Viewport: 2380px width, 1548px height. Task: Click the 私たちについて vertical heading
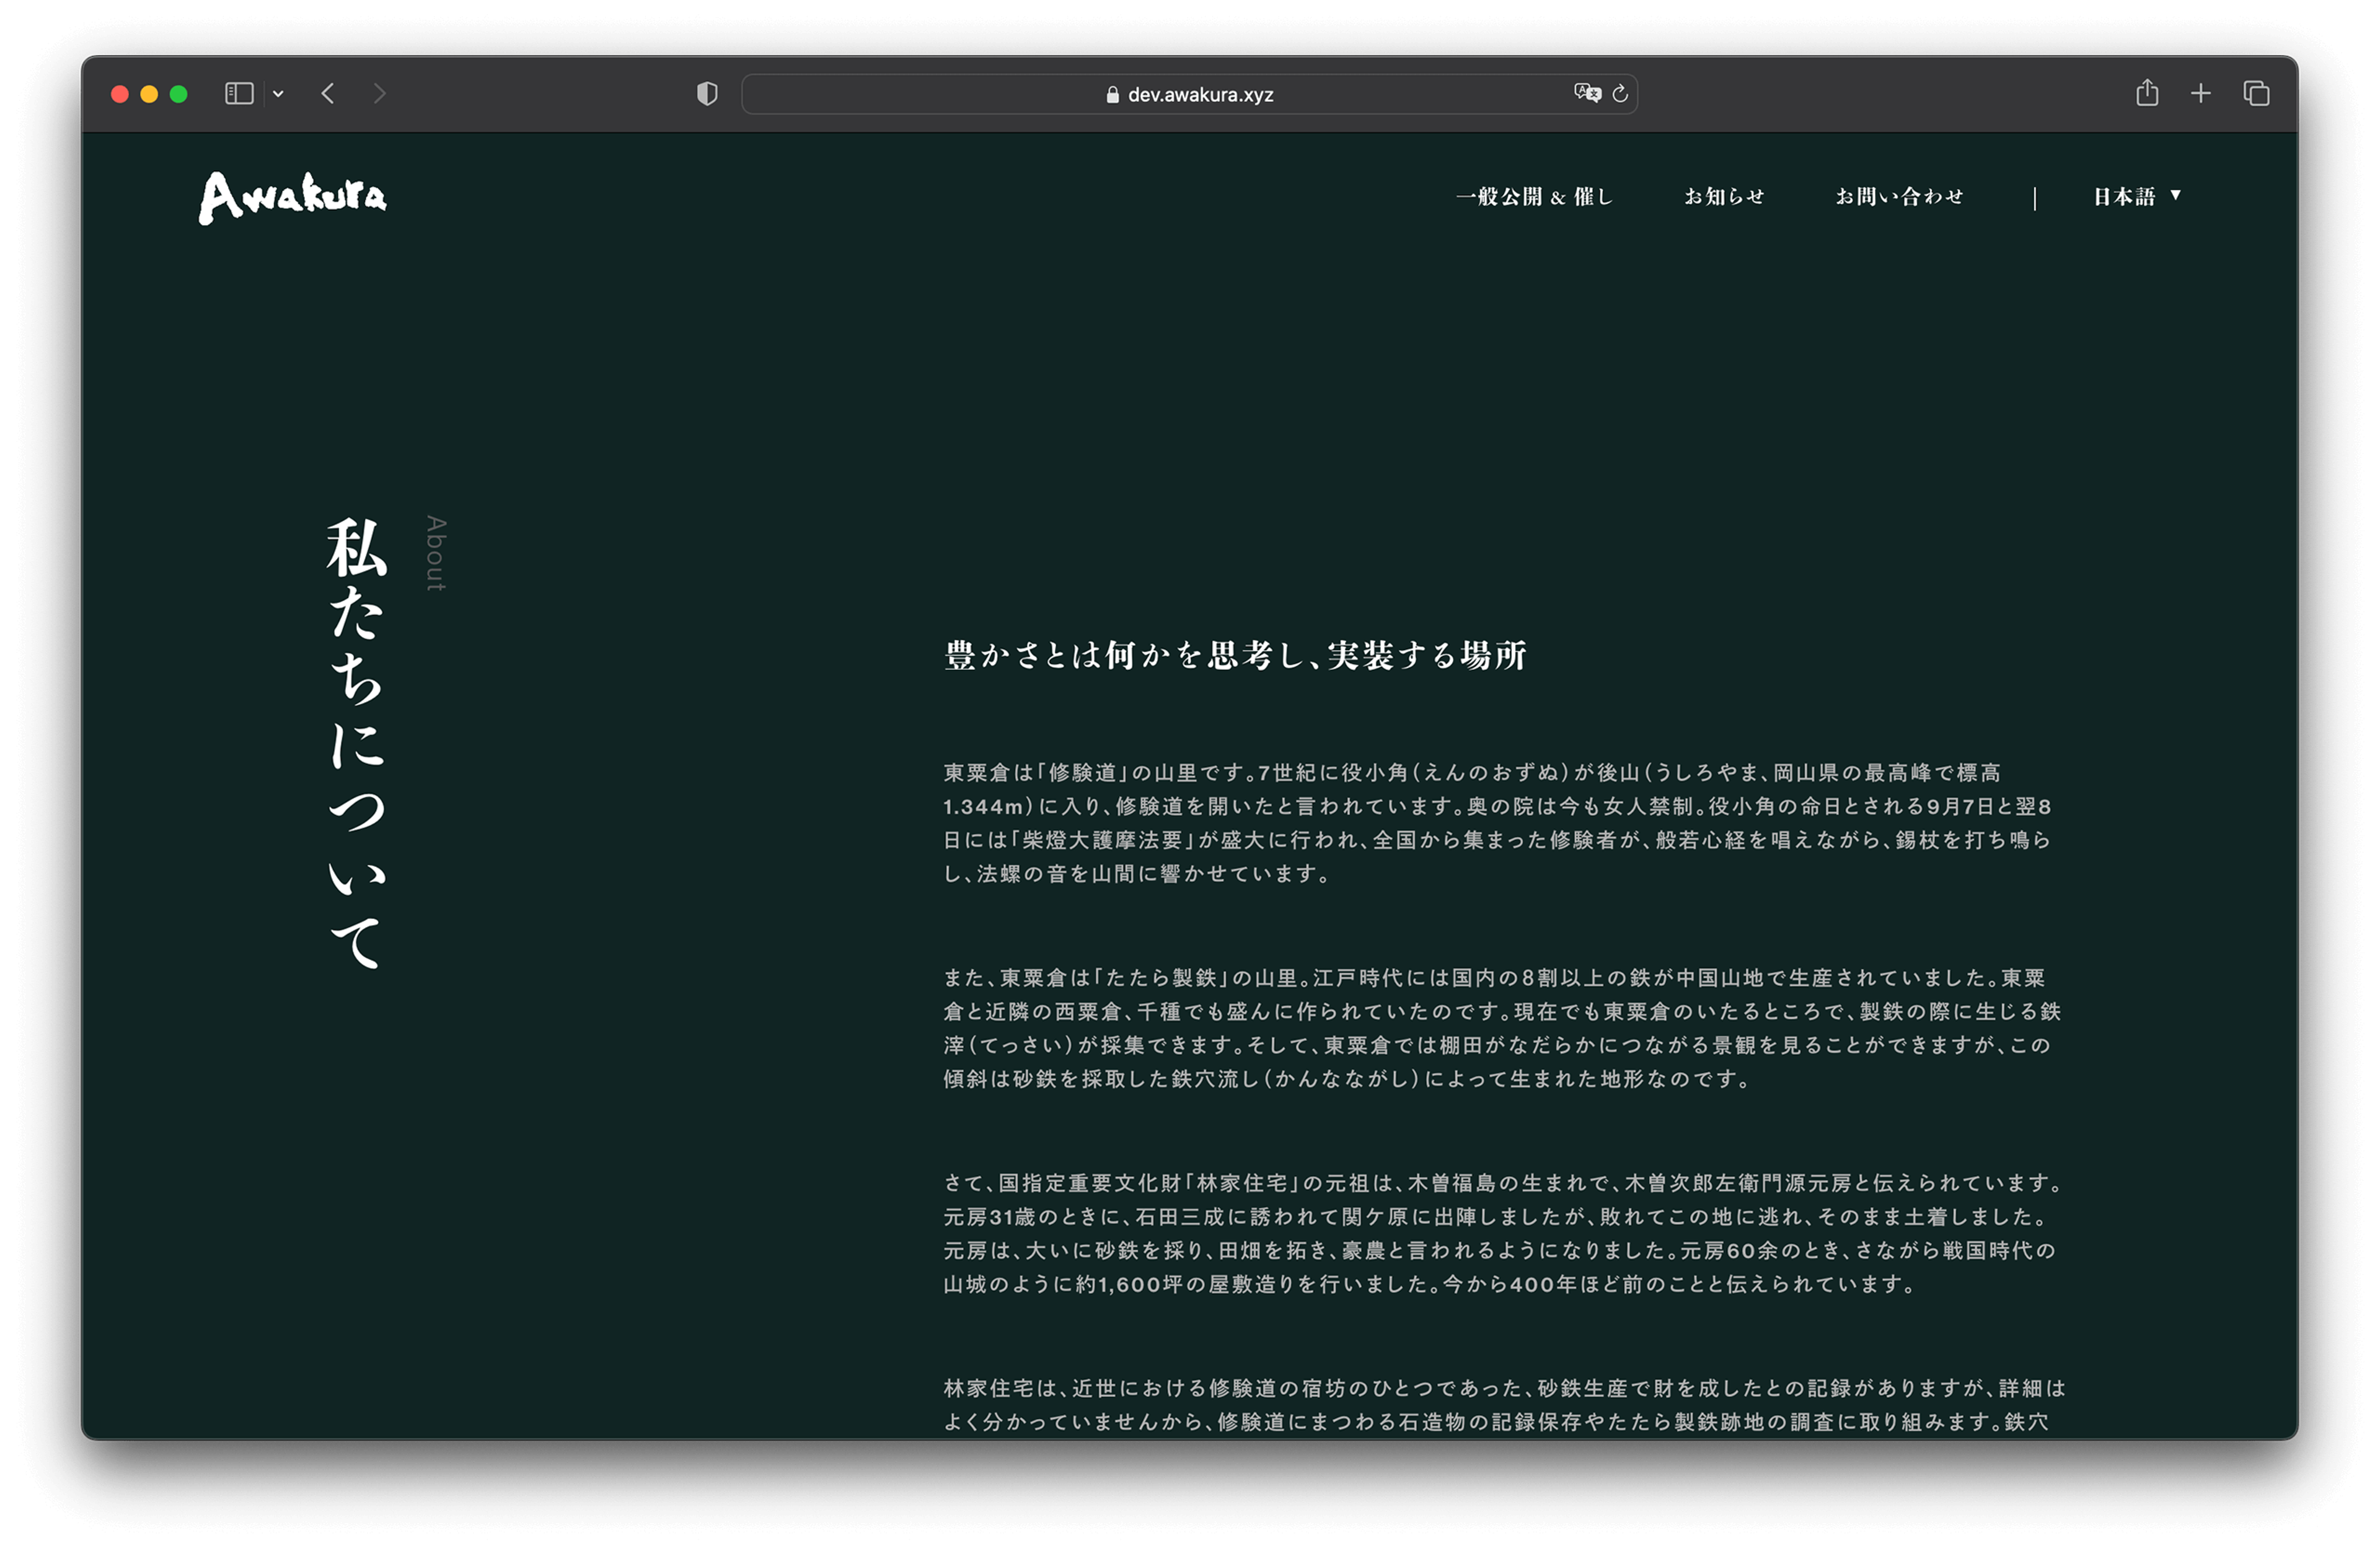pos(356,743)
